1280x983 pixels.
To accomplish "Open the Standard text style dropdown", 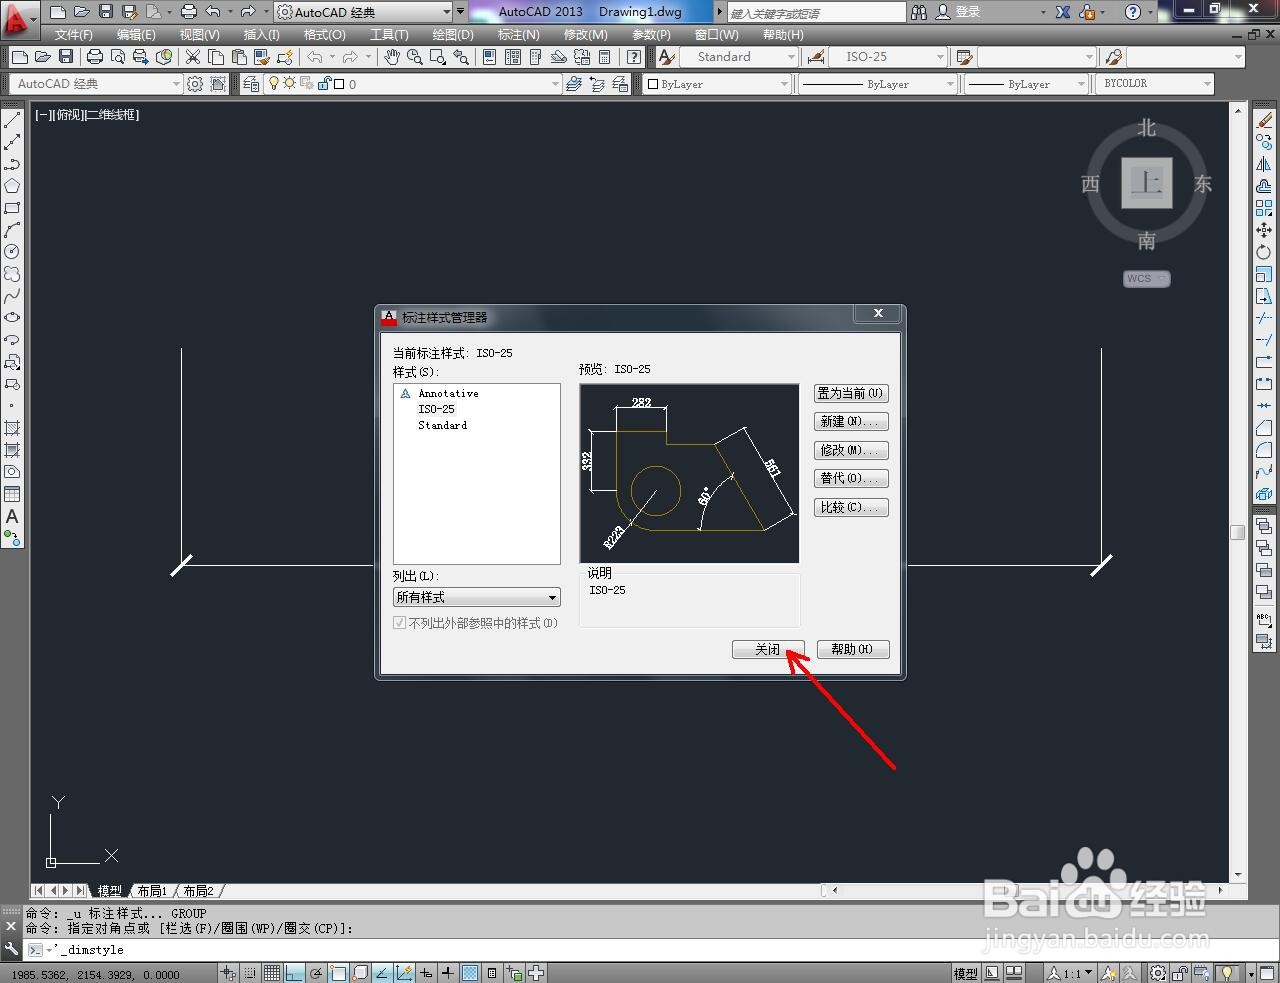I will click(x=739, y=57).
